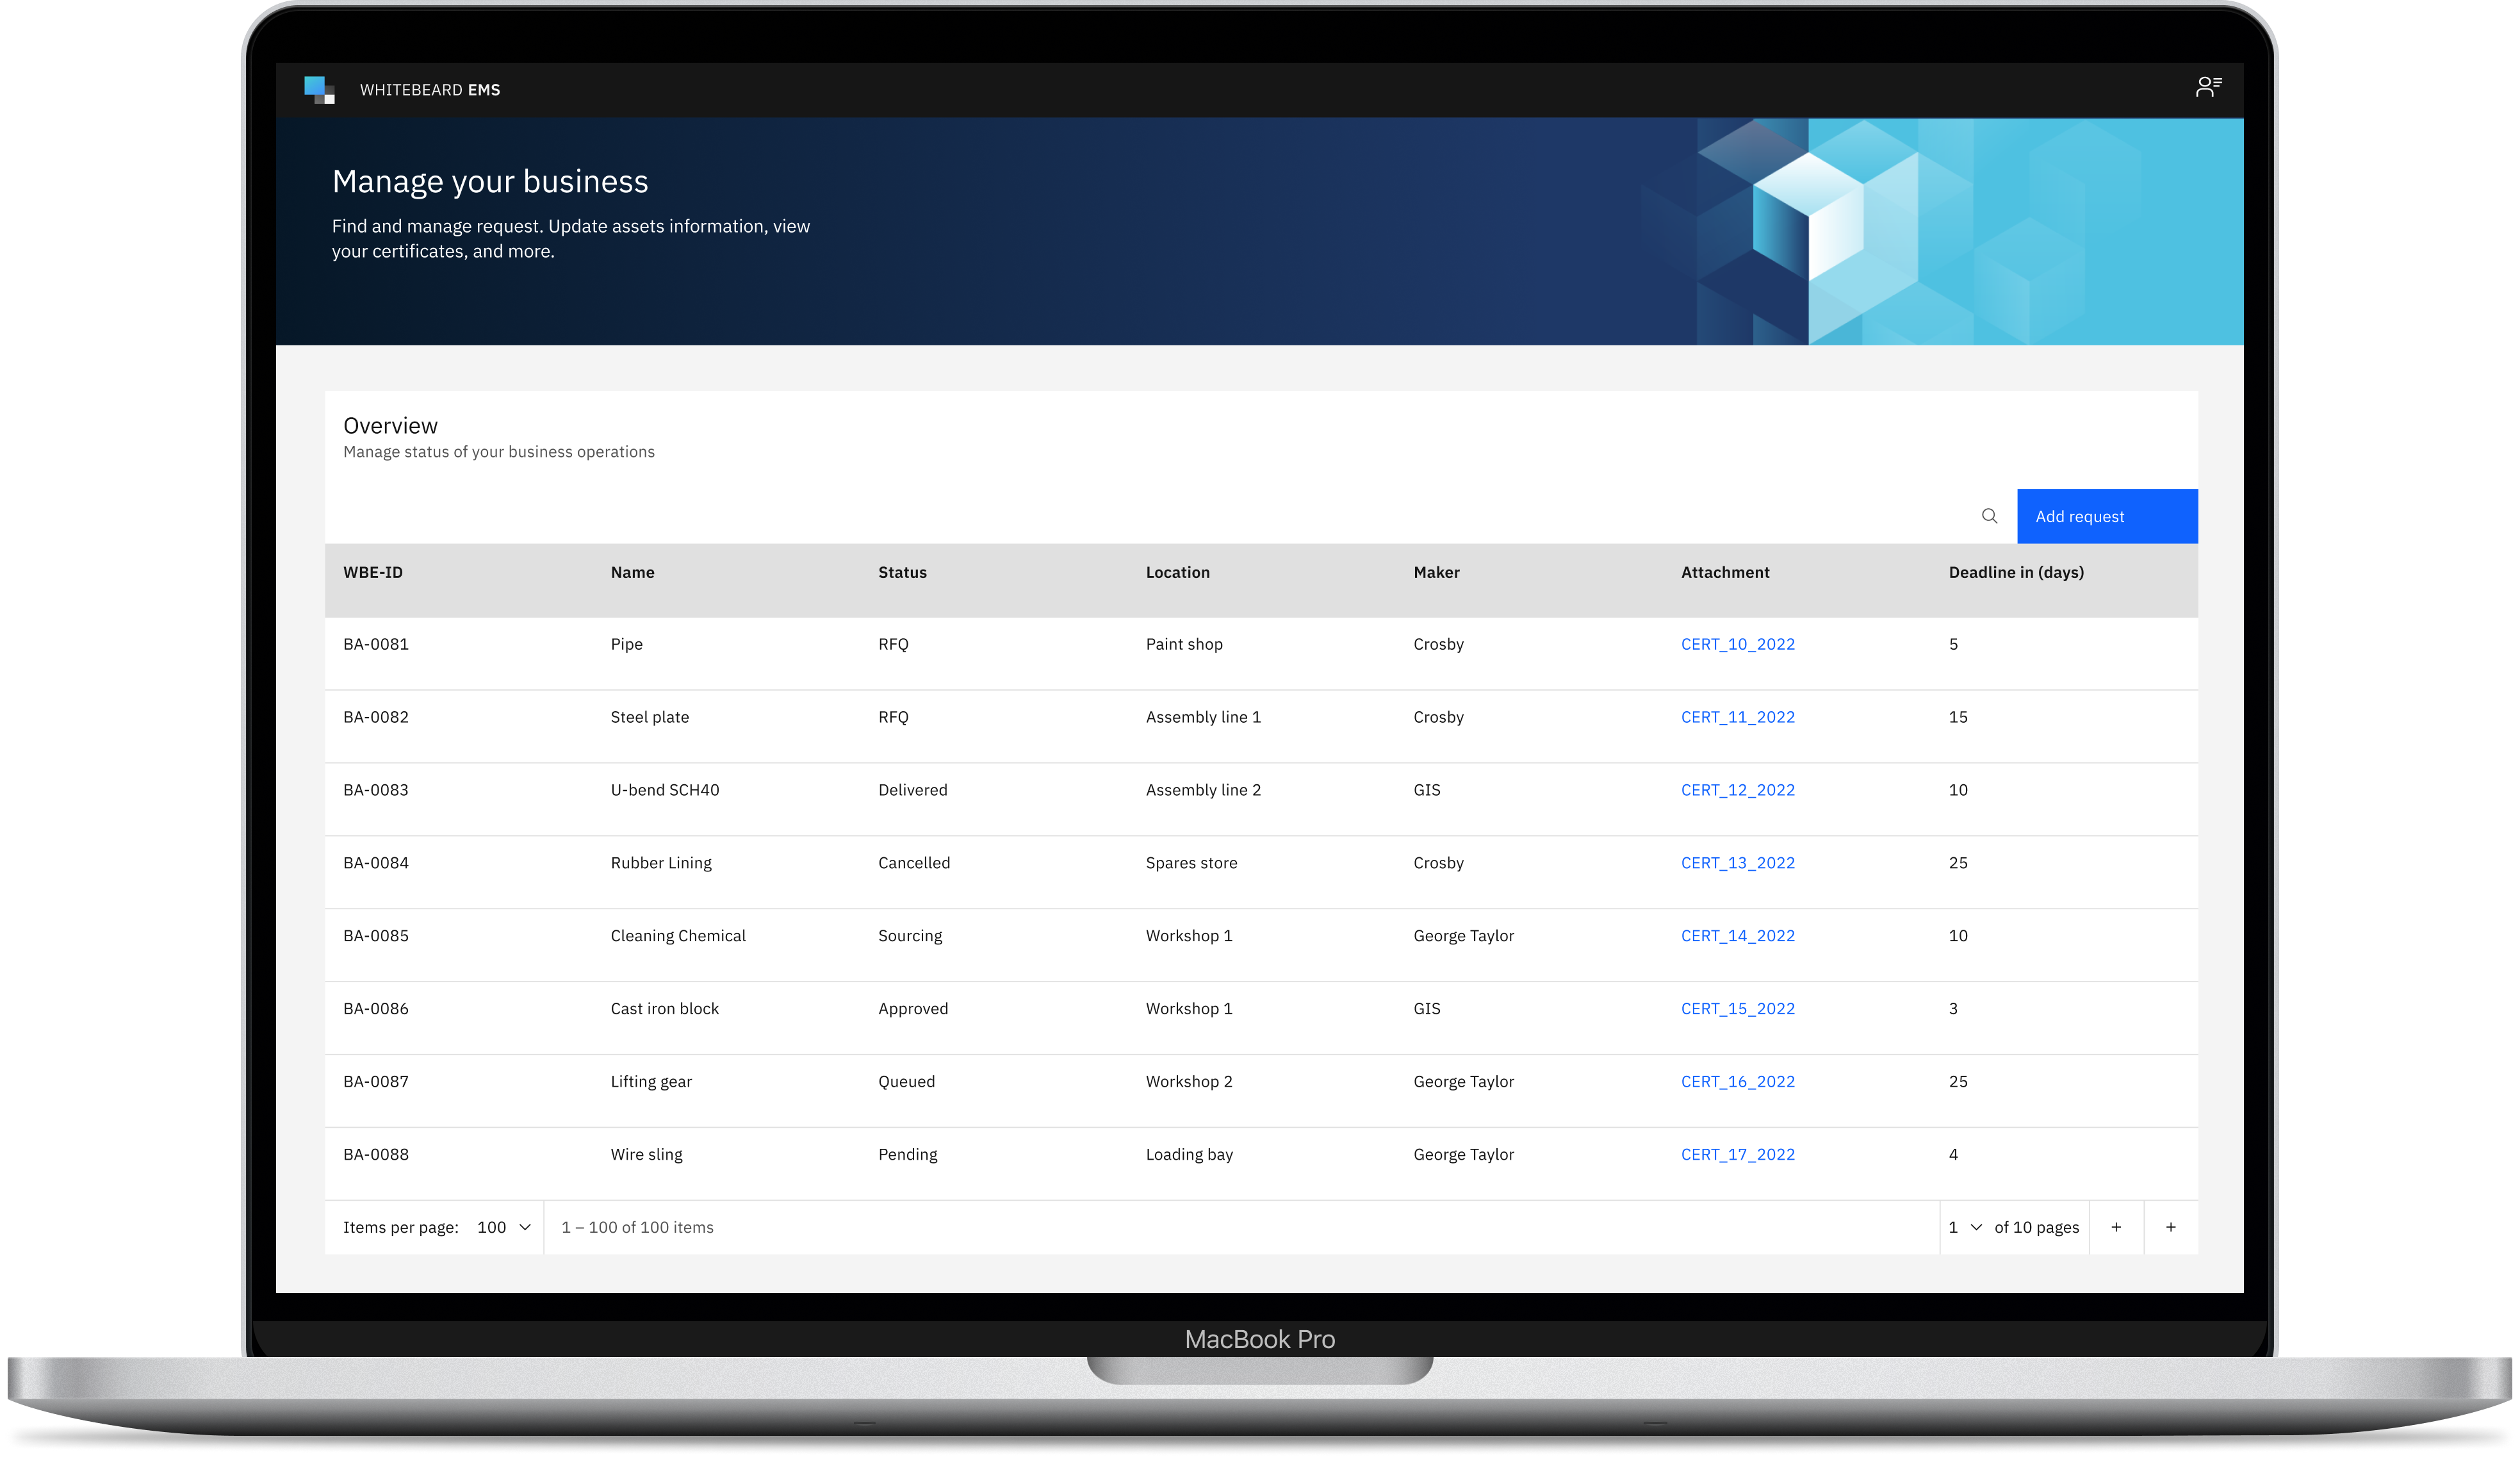2520x1457 pixels.
Task: Click the CERT_15_2022 certificate link
Action: tap(1737, 1008)
